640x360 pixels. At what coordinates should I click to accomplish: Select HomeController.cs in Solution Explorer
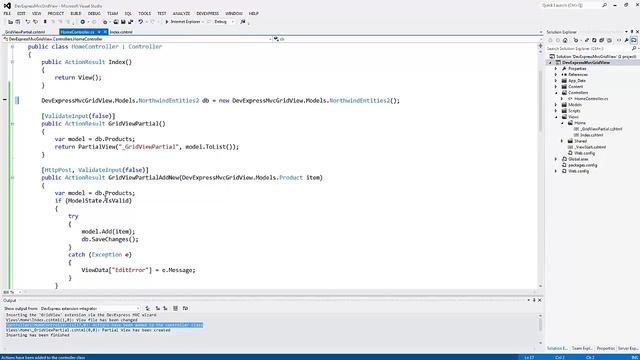[591, 99]
